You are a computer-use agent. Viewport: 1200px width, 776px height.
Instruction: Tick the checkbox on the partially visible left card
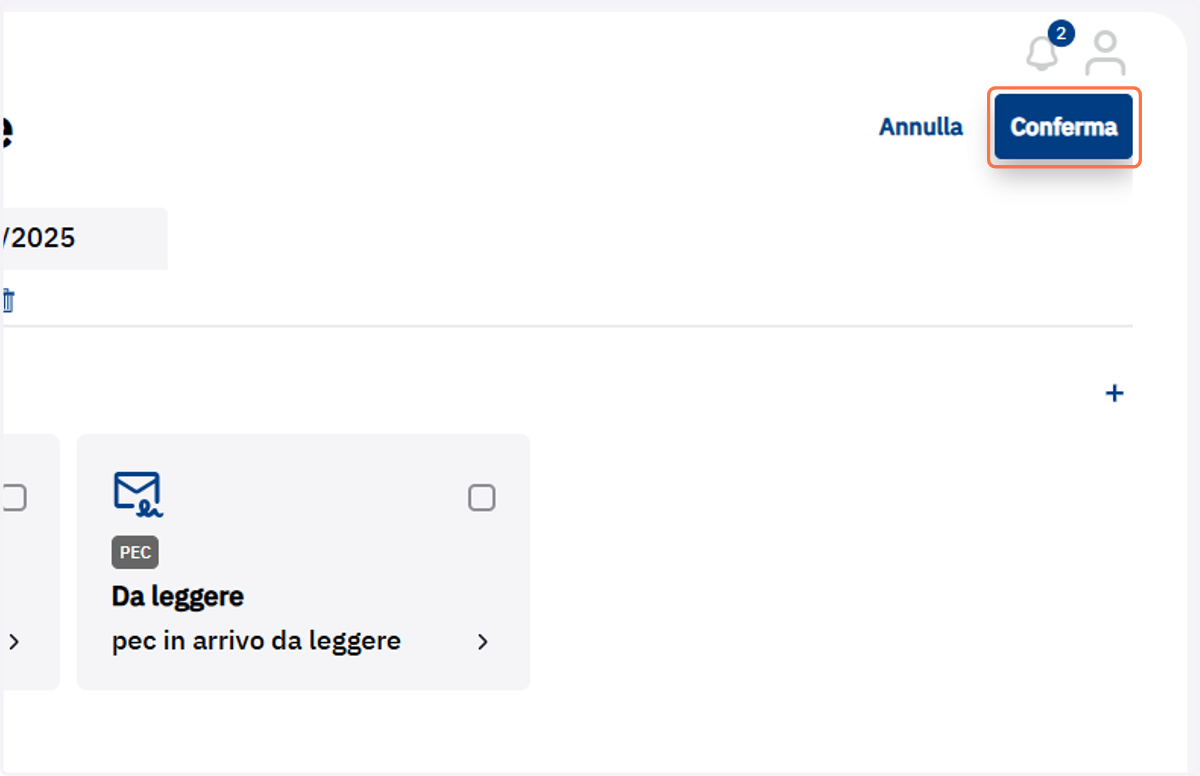tap(13, 497)
